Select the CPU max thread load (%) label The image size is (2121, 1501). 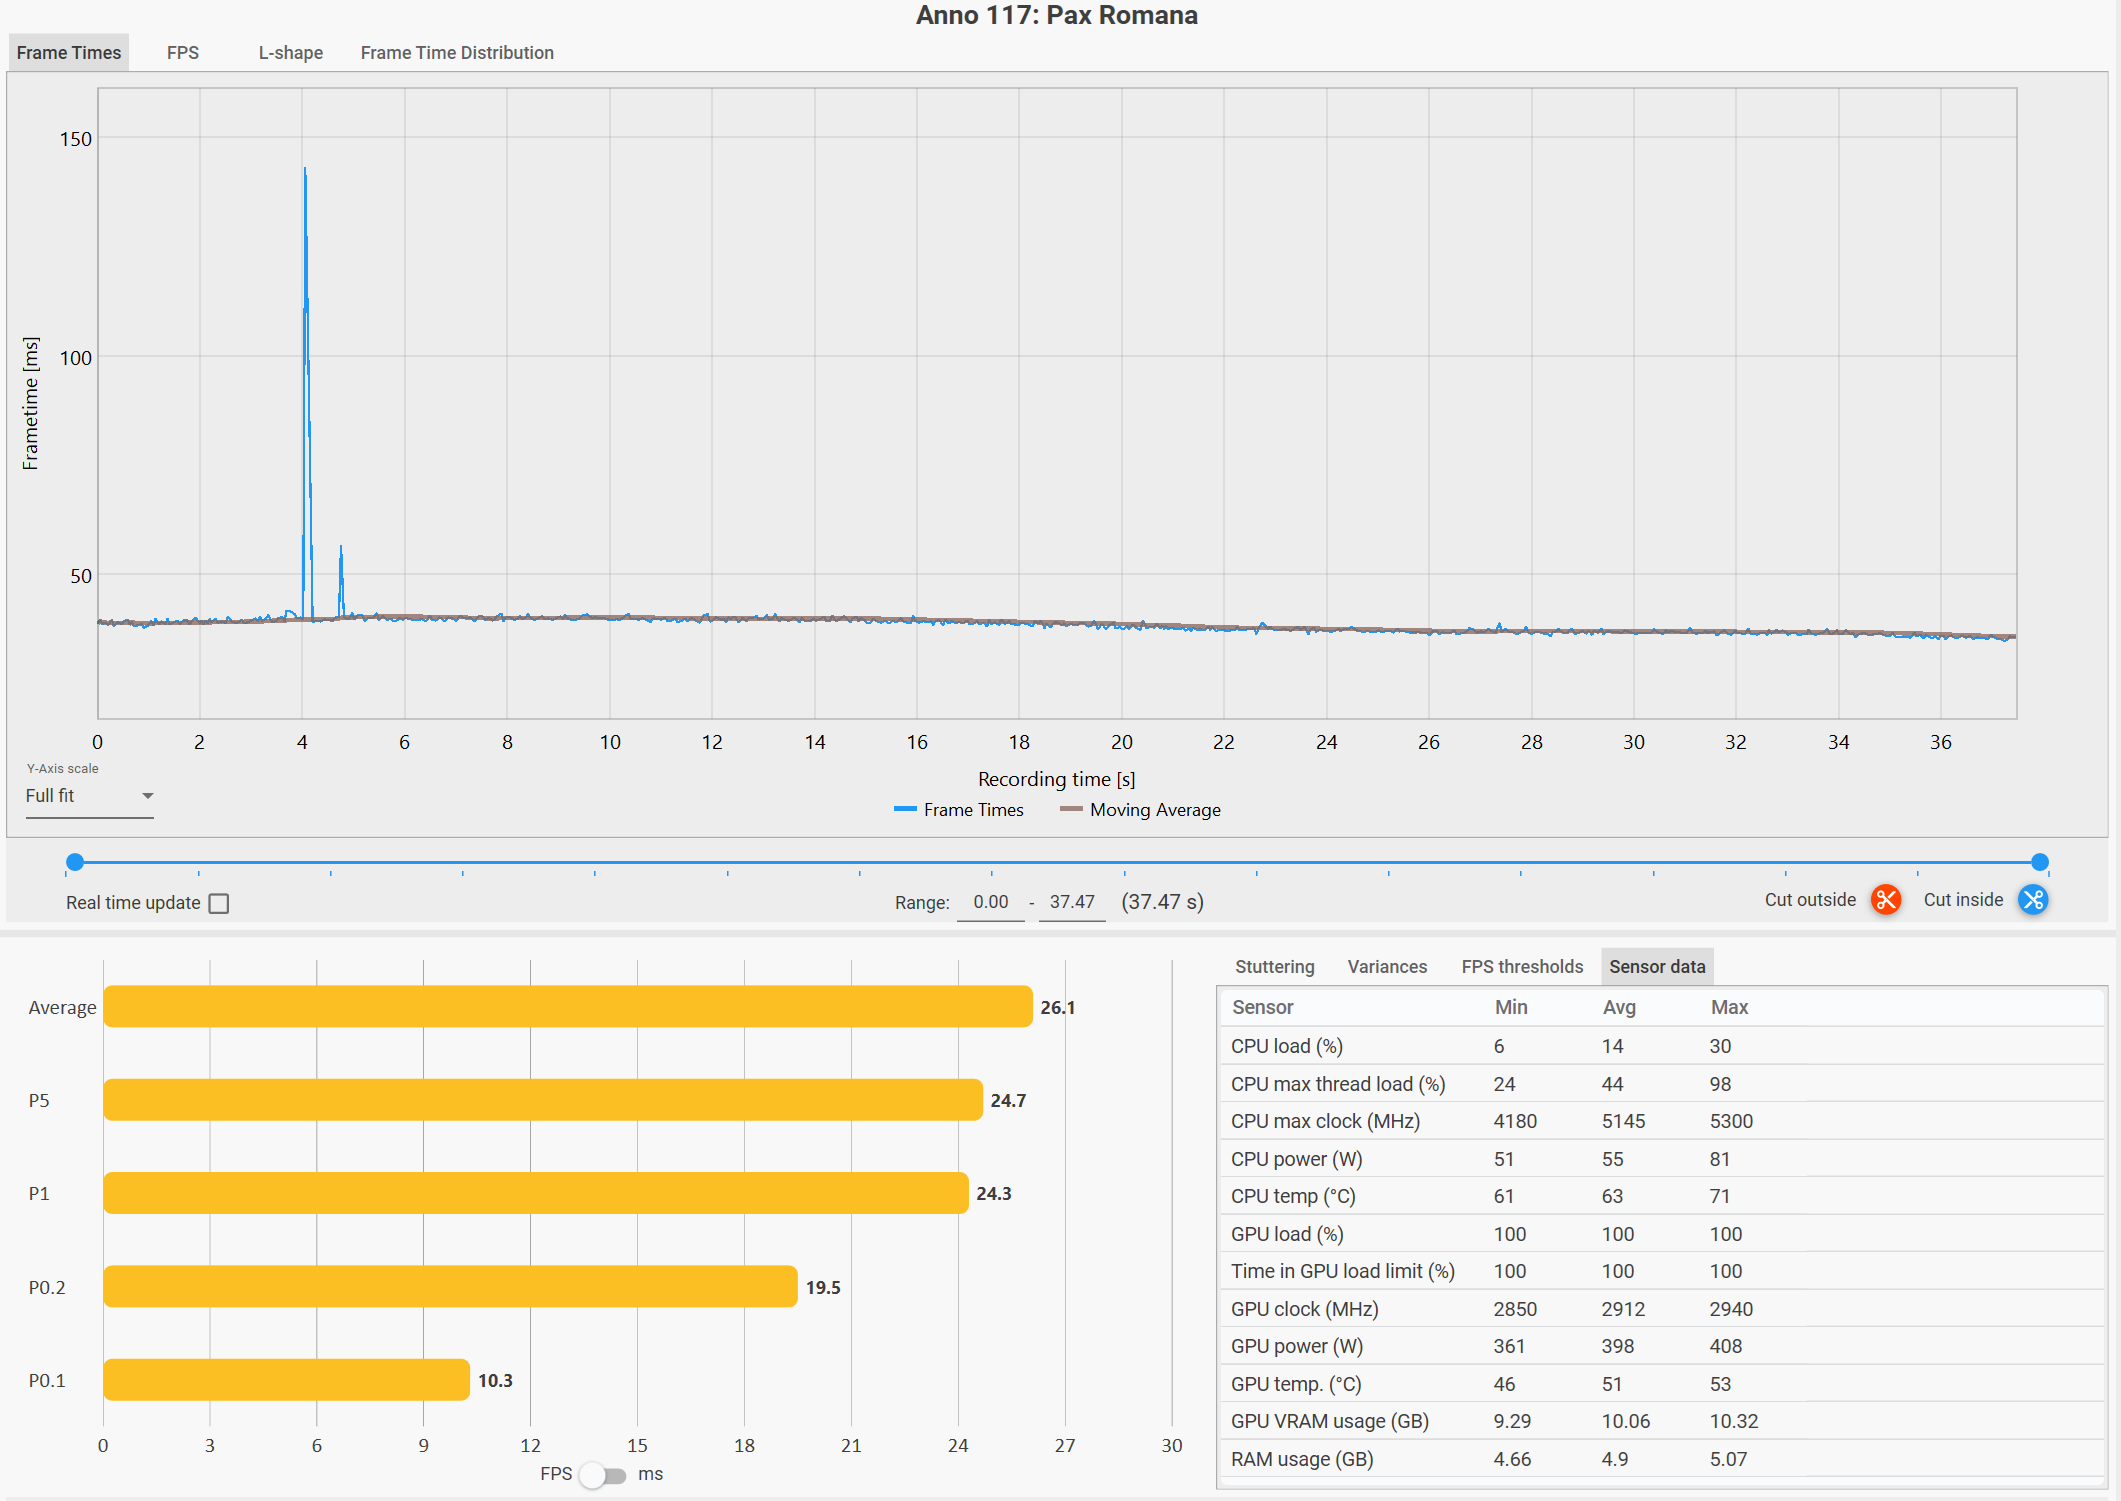[1338, 1084]
